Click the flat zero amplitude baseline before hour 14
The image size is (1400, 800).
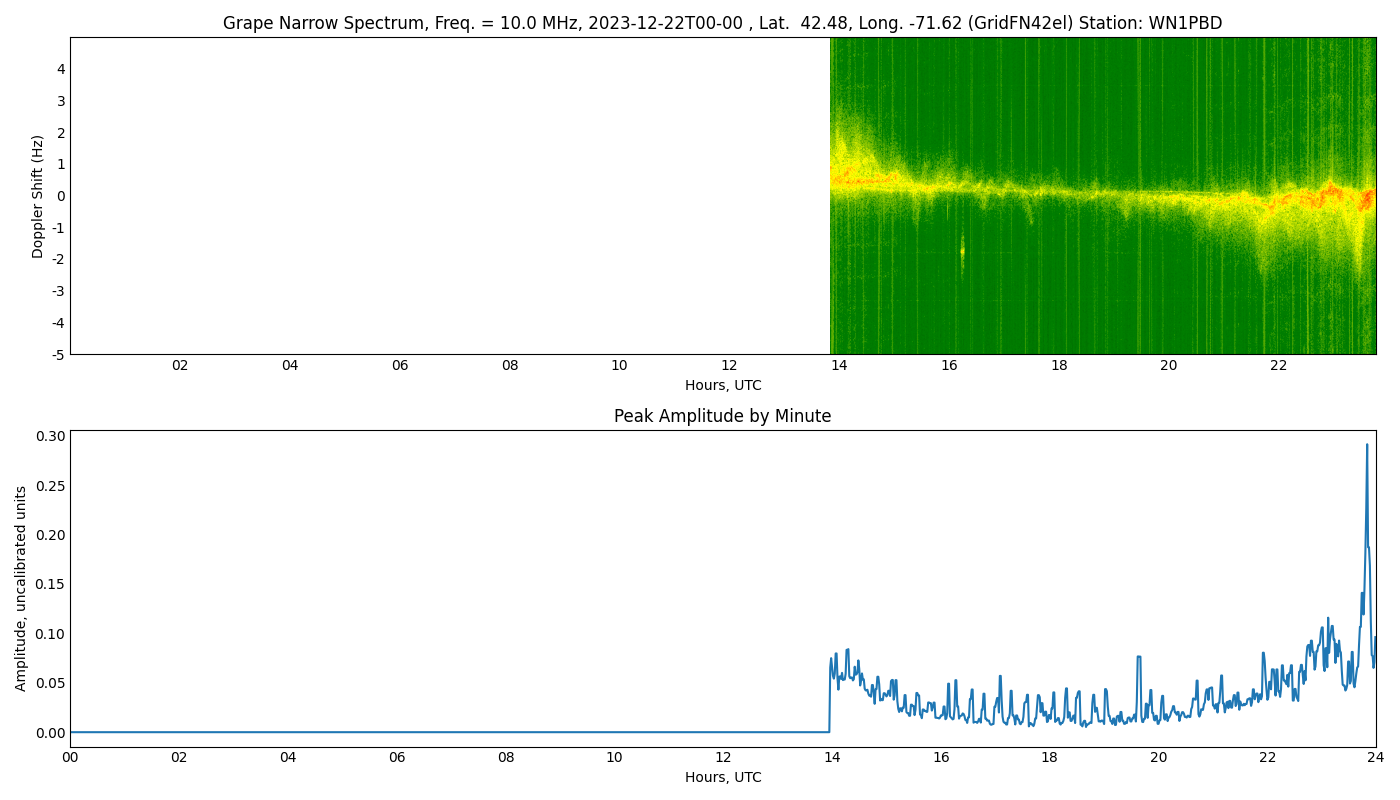click(450, 732)
